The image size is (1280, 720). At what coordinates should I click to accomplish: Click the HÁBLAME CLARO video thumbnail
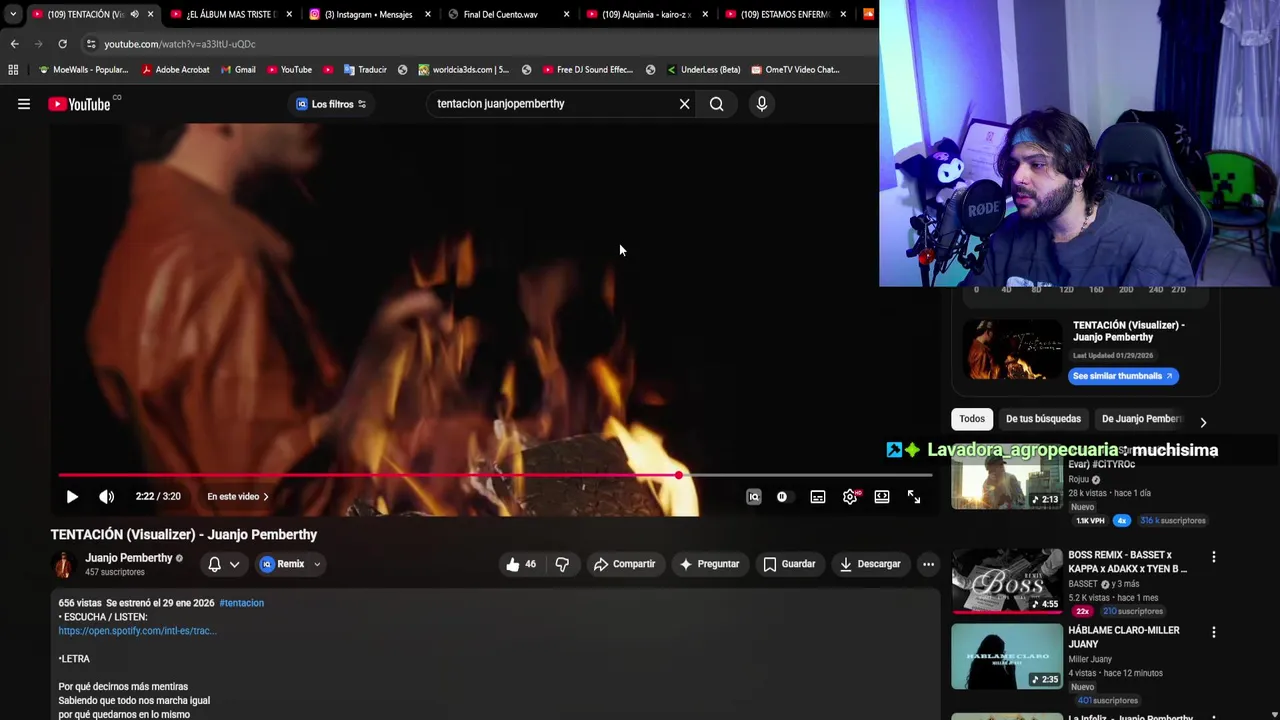coord(1007,656)
